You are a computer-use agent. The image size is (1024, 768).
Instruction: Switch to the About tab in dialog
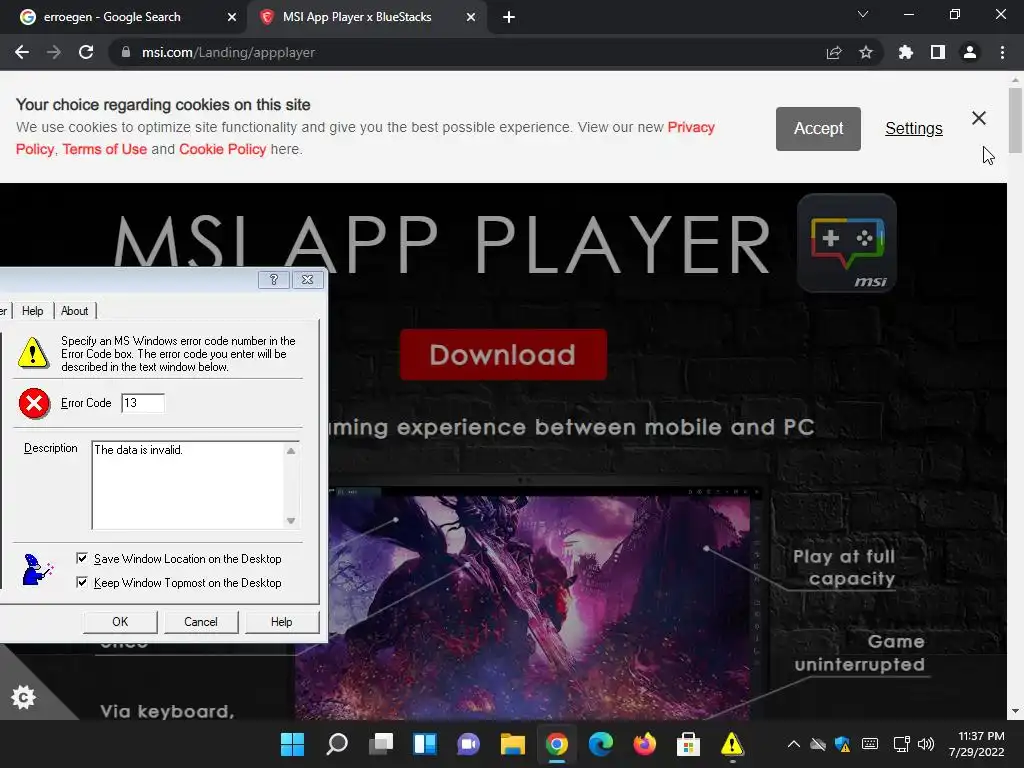pos(74,311)
